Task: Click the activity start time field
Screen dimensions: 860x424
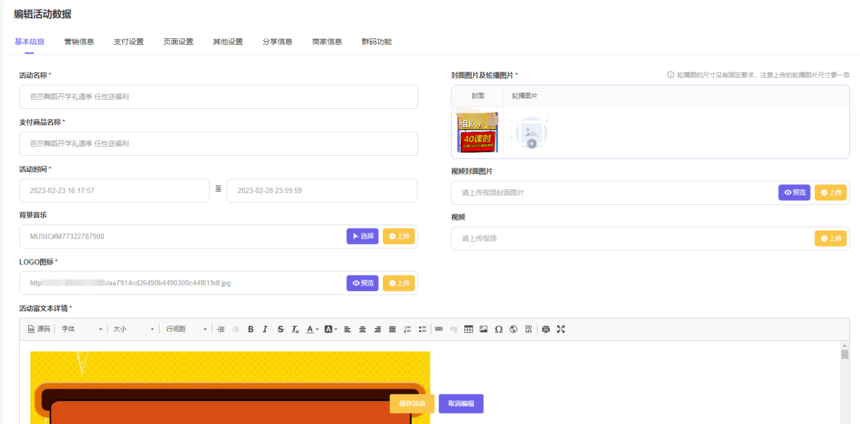Action: (x=114, y=190)
